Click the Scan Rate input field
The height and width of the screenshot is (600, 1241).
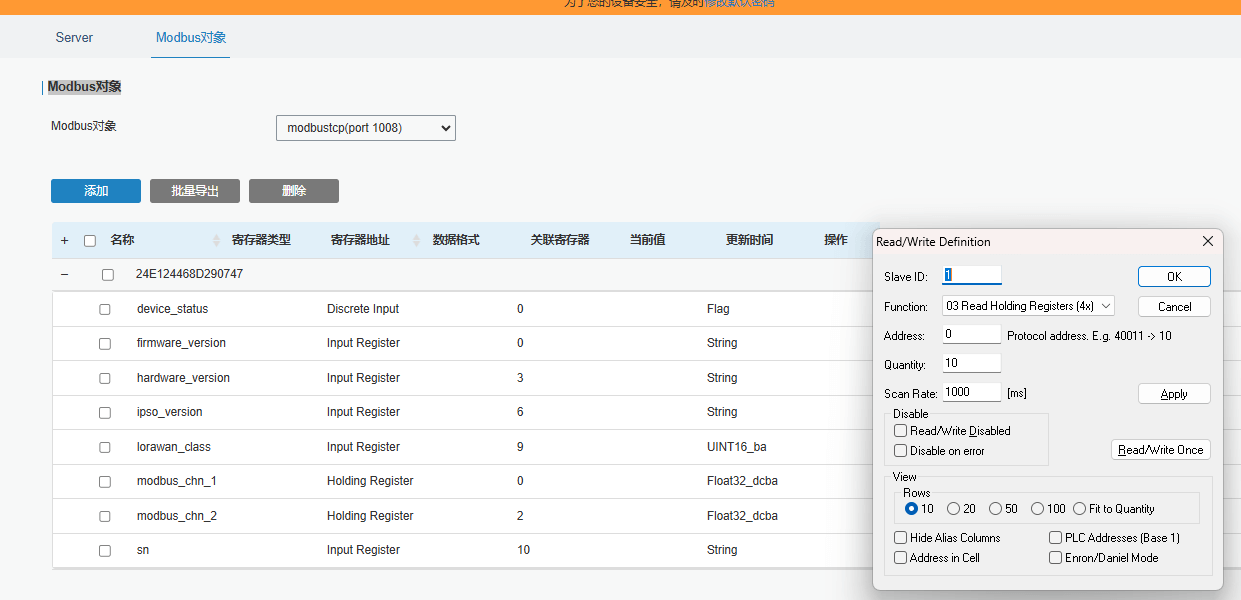pos(971,393)
